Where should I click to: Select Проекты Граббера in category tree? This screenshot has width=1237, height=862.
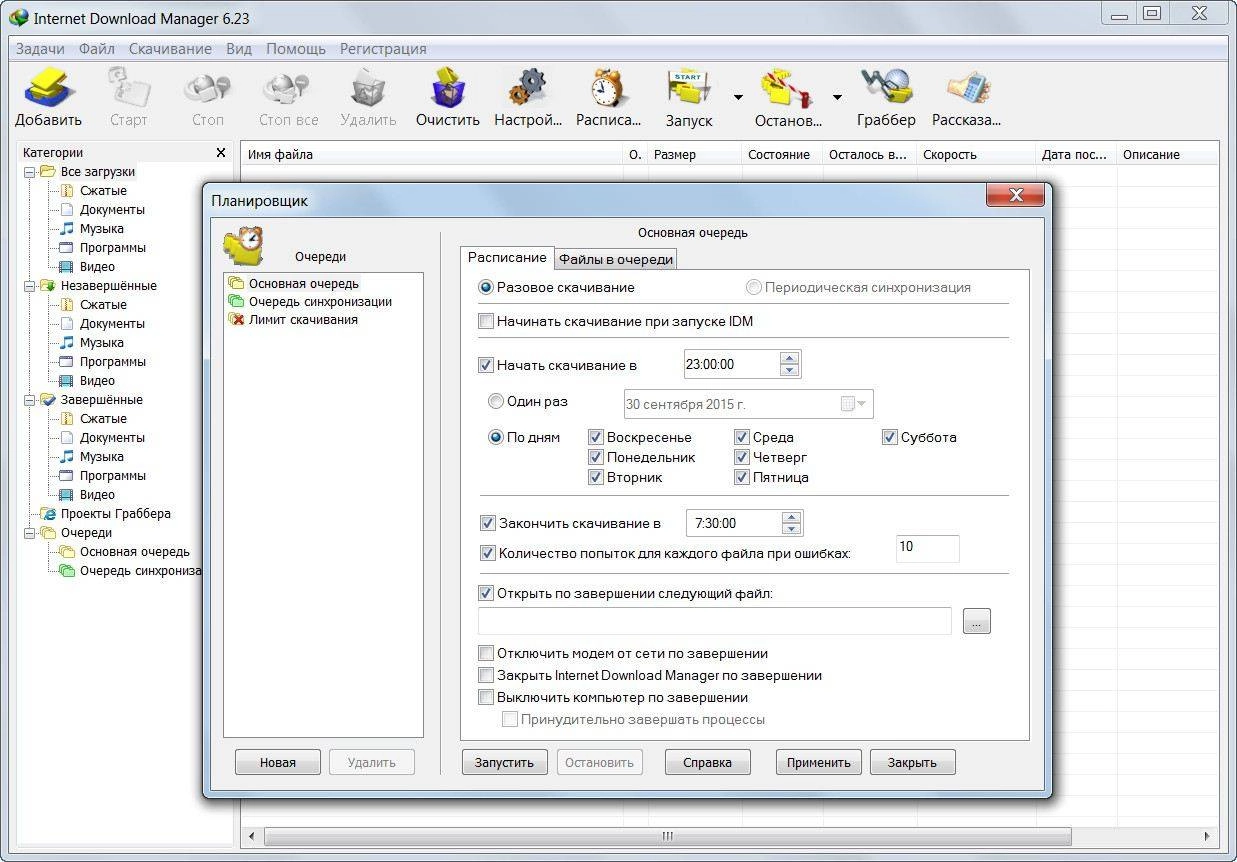point(115,514)
